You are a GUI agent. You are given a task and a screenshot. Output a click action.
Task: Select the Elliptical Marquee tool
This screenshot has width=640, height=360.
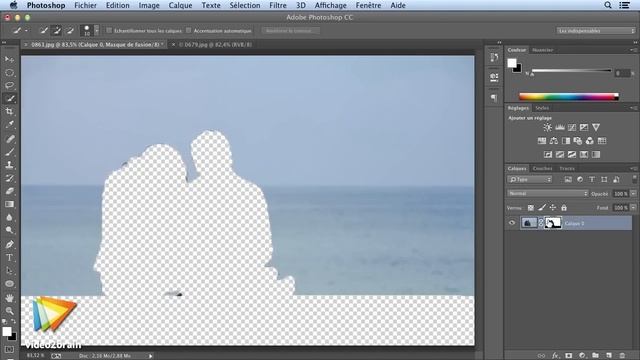(x=9, y=73)
